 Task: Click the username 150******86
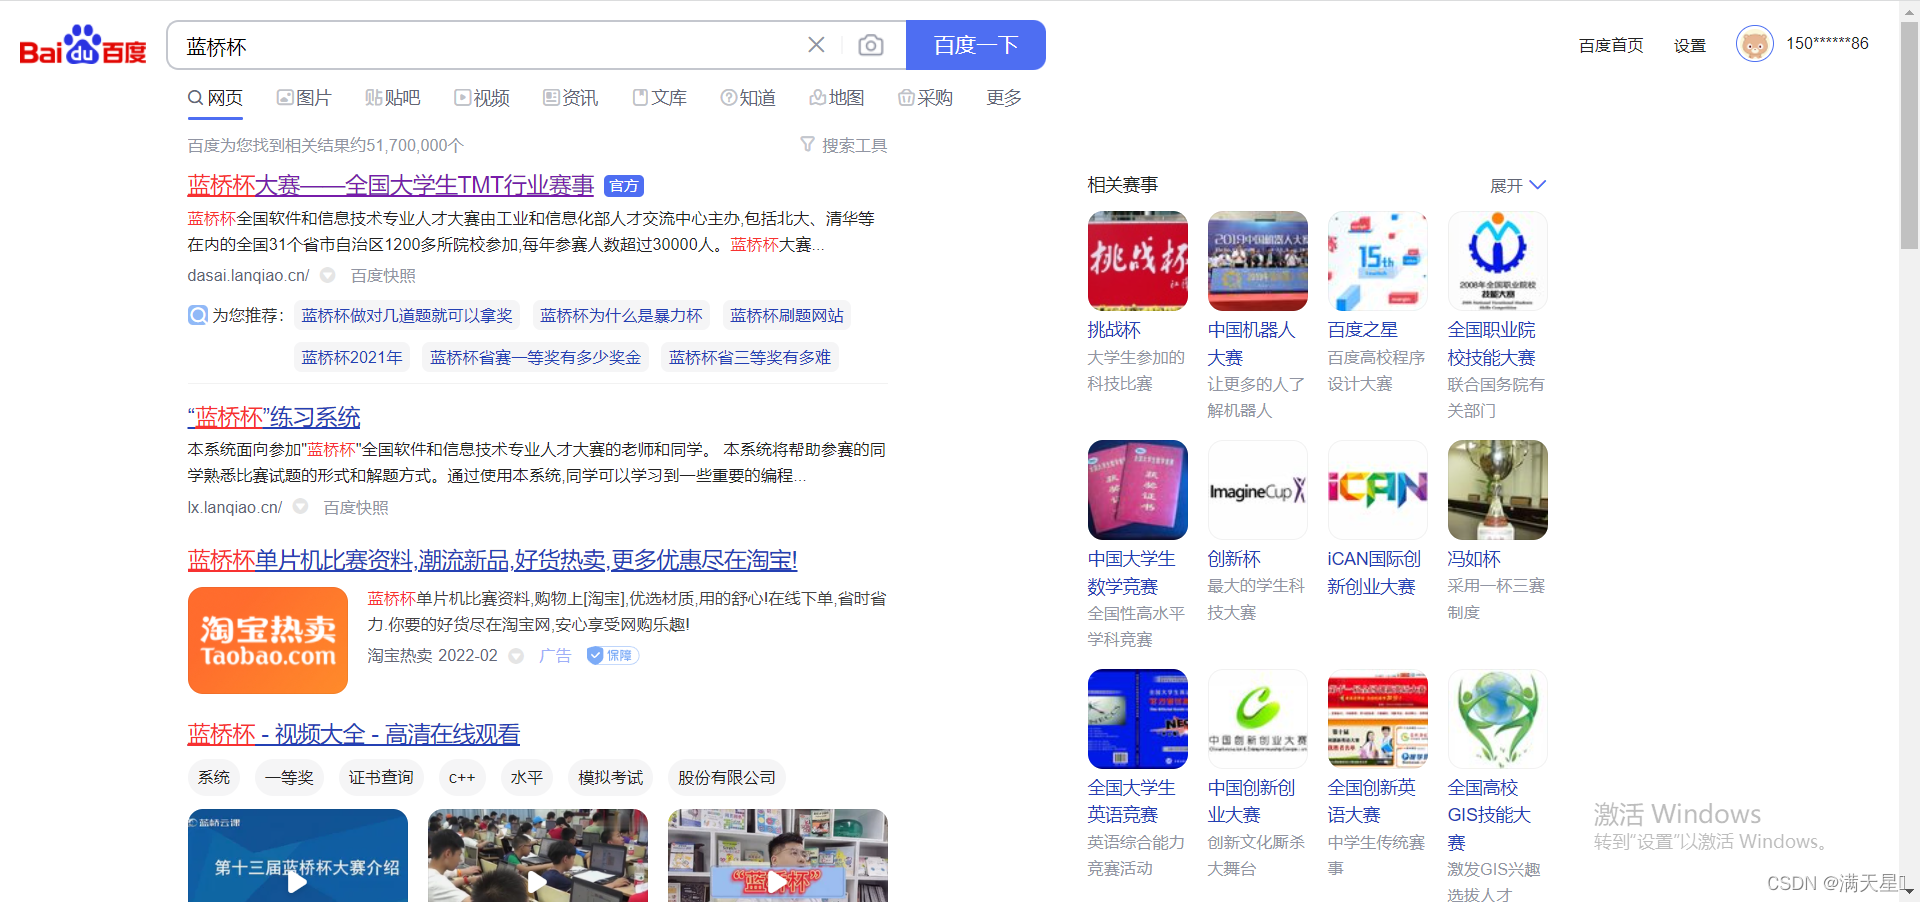click(1827, 44)
